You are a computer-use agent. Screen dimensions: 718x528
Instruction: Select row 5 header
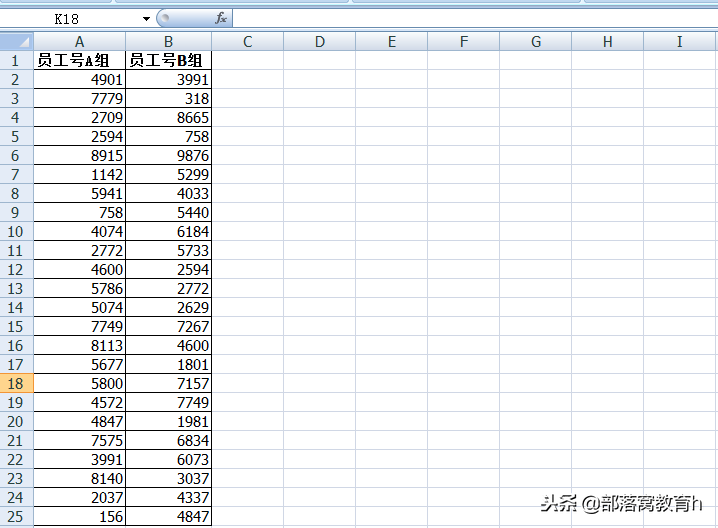(x=16, y=136)
